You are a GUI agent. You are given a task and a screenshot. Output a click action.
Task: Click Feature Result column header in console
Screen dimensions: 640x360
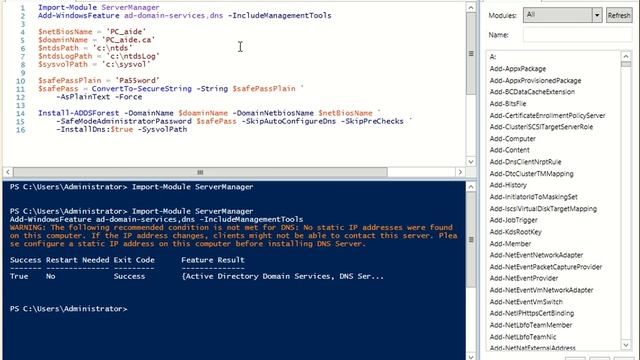point(213,260)
